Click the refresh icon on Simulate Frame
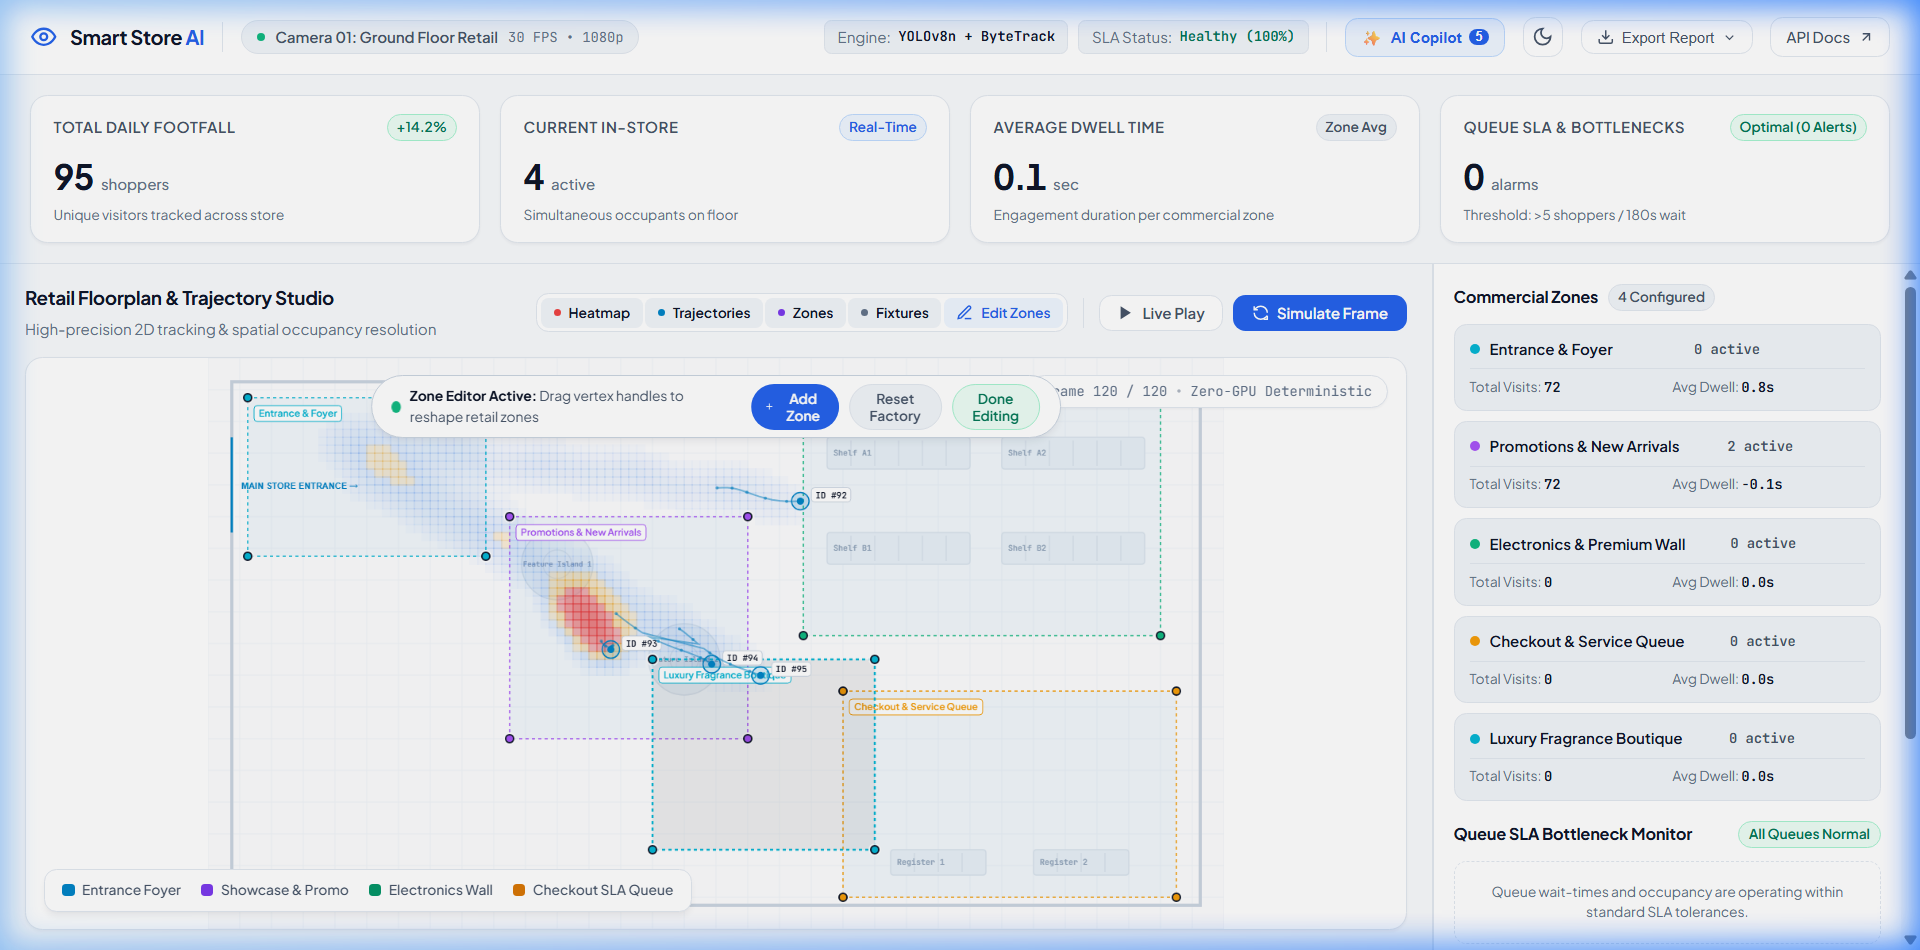Screen dimensions: 1920x950 point(1260,313)
